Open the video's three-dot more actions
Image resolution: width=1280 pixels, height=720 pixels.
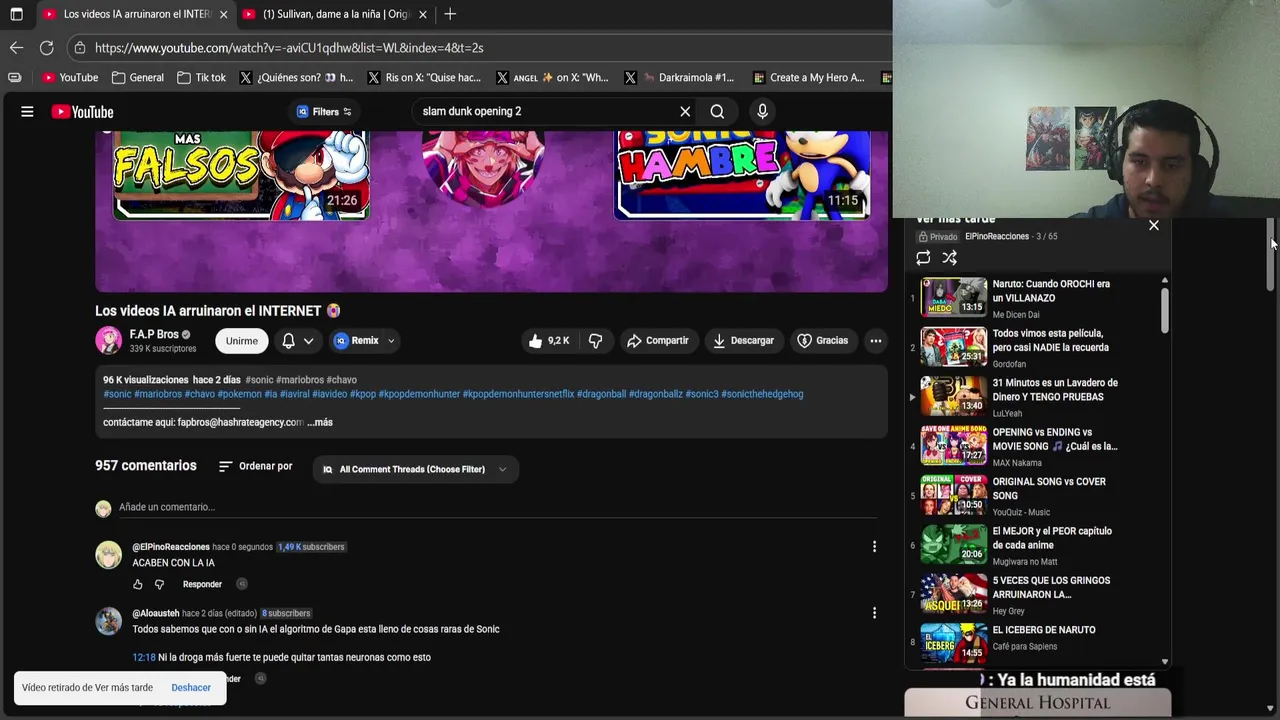(875, 341)
